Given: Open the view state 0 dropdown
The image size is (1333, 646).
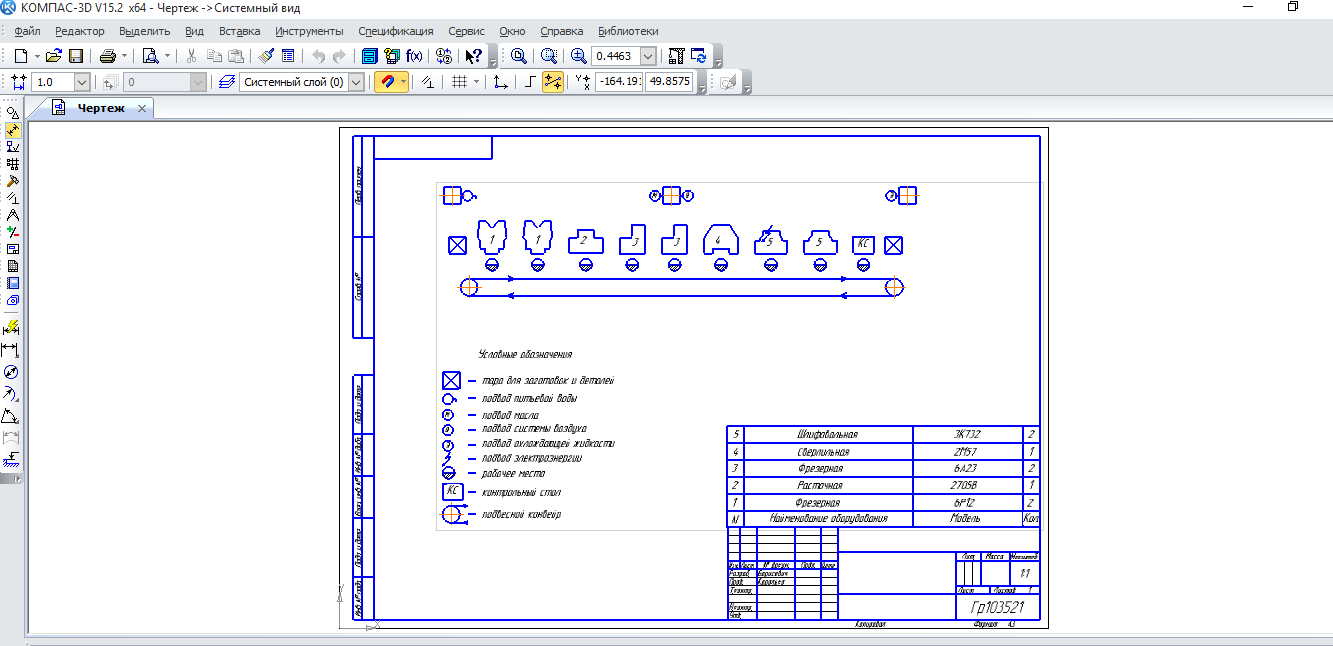Looking at the screenshot, I should (199, 82).
